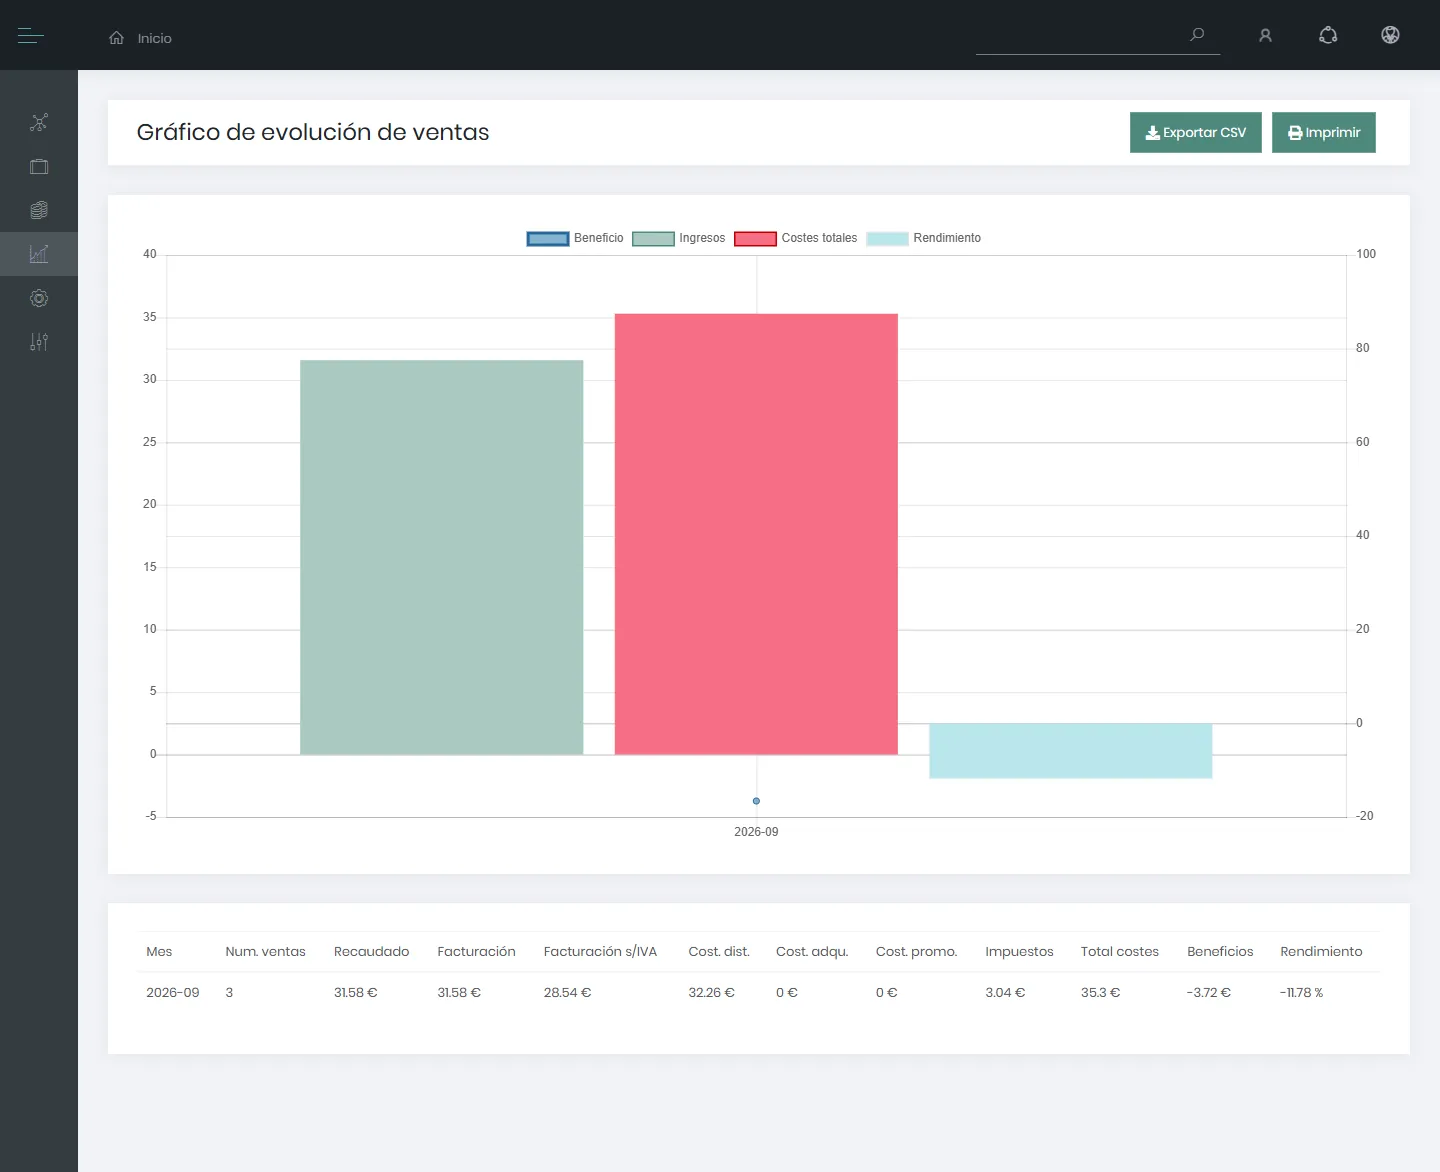Open the coin stacks sidebar icon

point(39,210)
